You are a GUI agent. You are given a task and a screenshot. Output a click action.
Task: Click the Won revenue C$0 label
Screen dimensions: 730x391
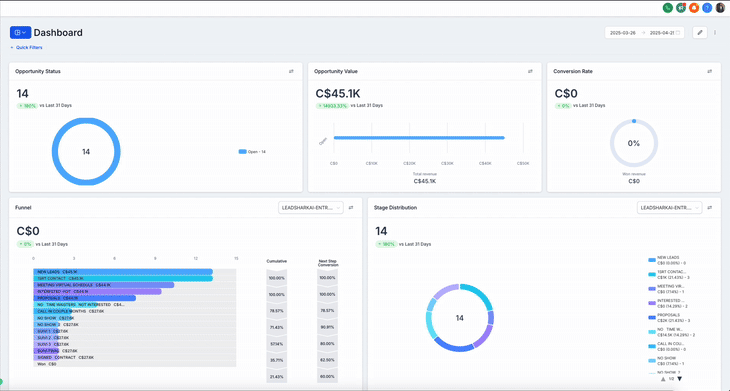click(634, 178)
